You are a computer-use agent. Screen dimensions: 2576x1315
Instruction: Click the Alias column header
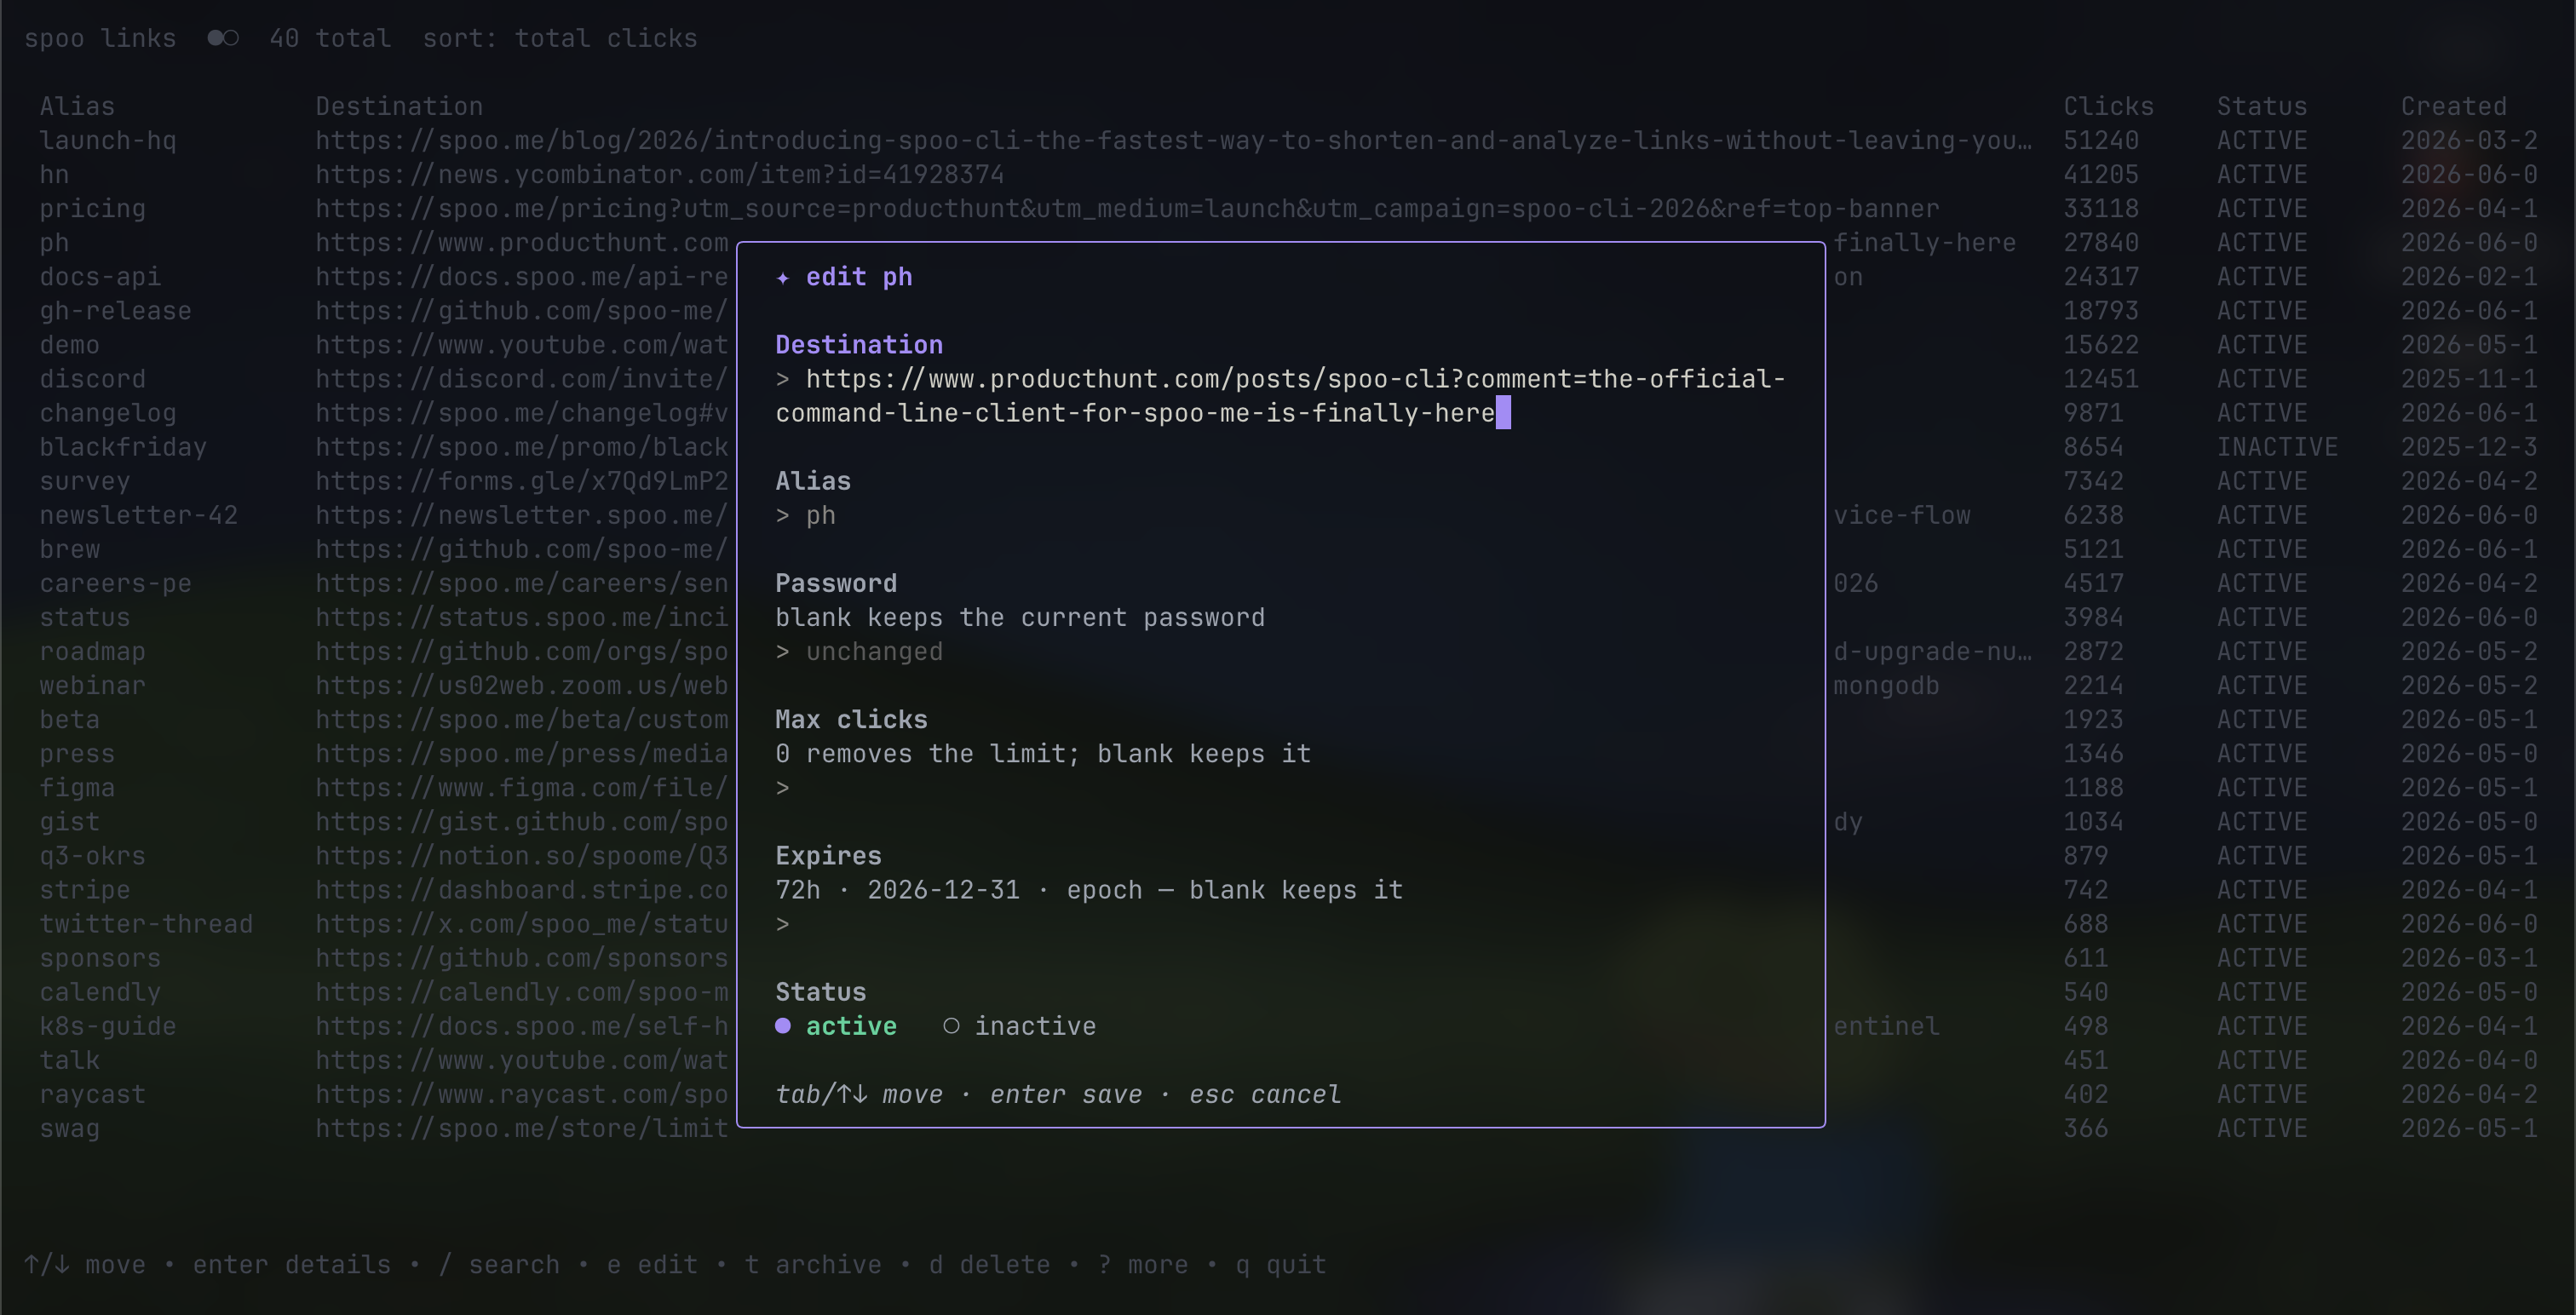click(77, 106)
